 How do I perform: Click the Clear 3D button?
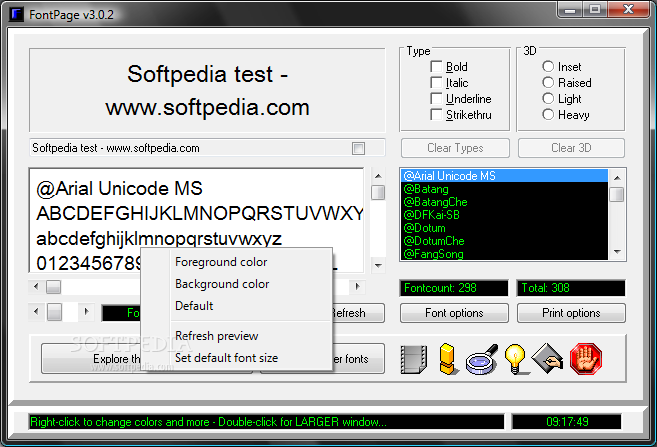pos(571,148)
